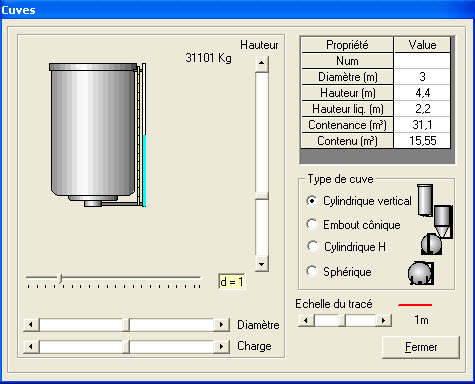Click the empty Num value cell

coord(422,61)
